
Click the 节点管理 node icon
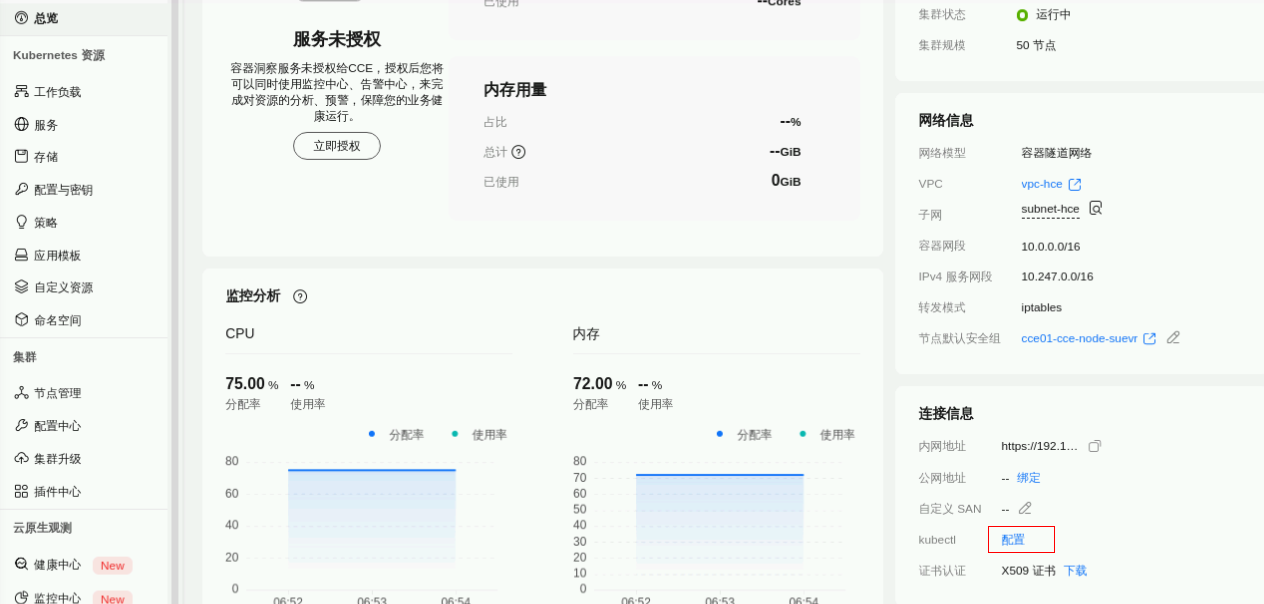click(x=21, y=393)
